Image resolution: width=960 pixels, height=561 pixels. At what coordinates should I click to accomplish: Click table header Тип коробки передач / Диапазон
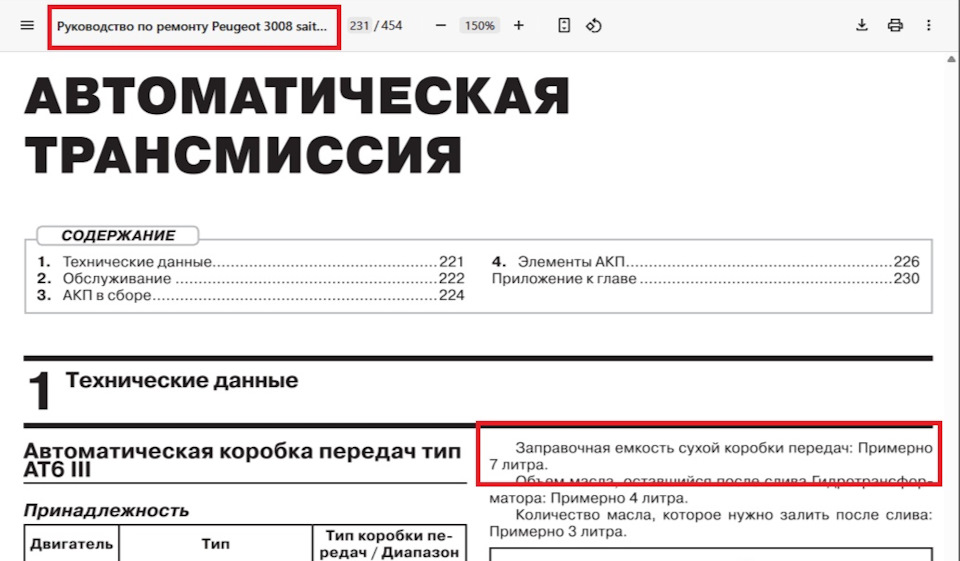pyautogui.click(x=389, y=544)
